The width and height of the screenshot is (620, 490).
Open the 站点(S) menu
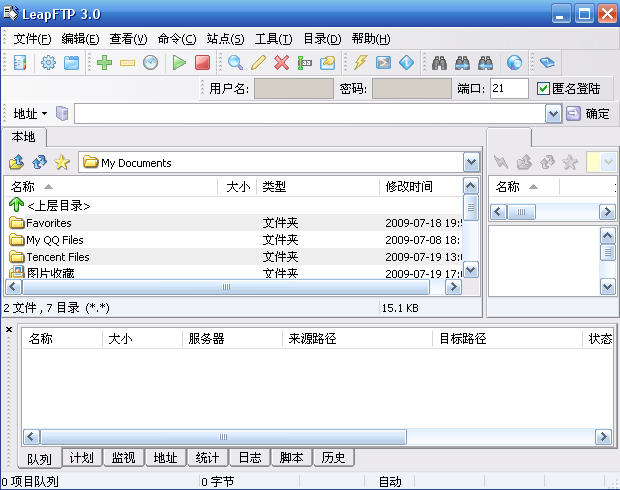225,39
